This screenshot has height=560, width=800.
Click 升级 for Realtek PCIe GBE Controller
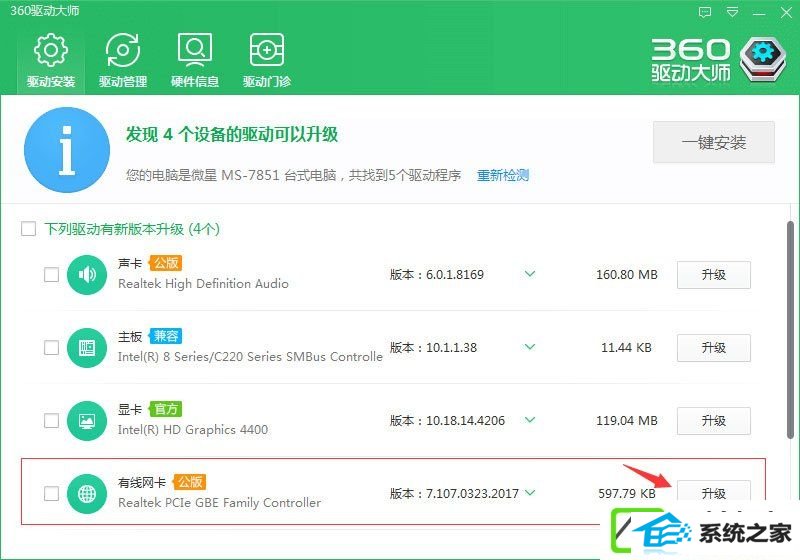click(714, 492)
